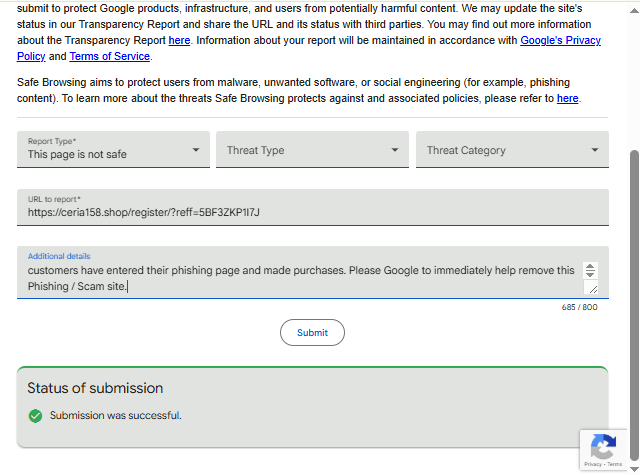Viewport: 640px width, 475px height.
Task: Open reCAPTCHA Terms link in badge
Action: pyautogui.click(x=616, y=465)
